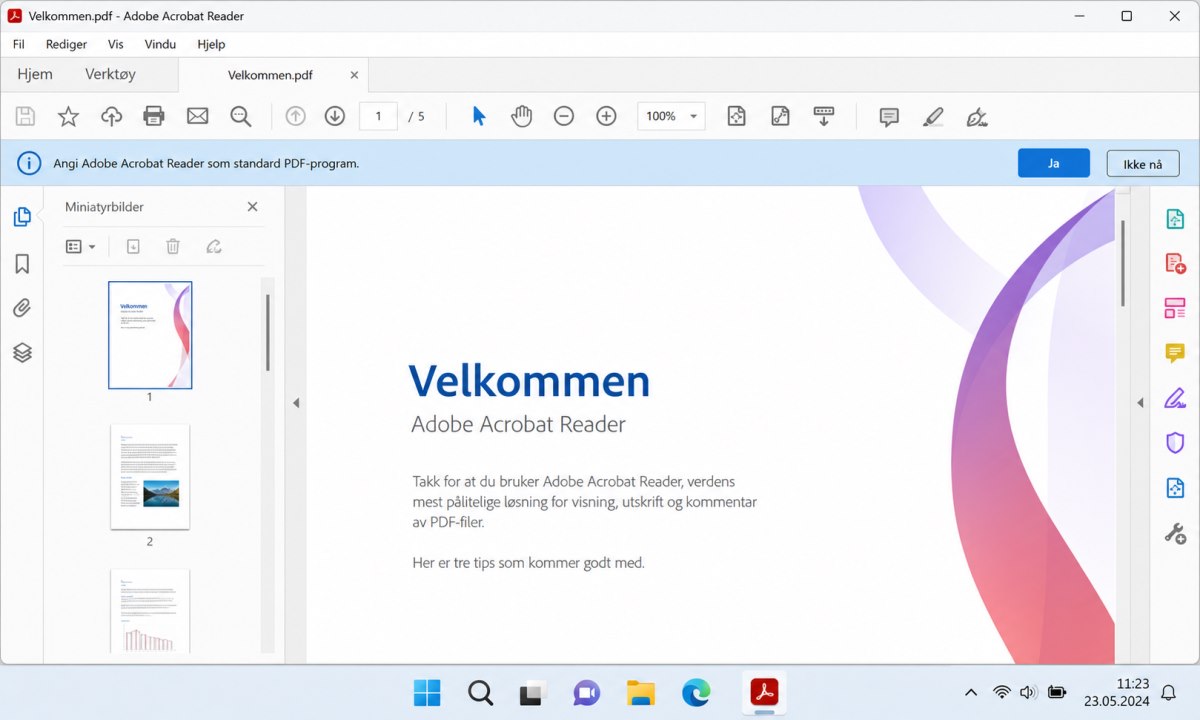Open Compress PDF tool in right rail
The width and height of the screenshot is (1200, 720).
(1175, 488)
